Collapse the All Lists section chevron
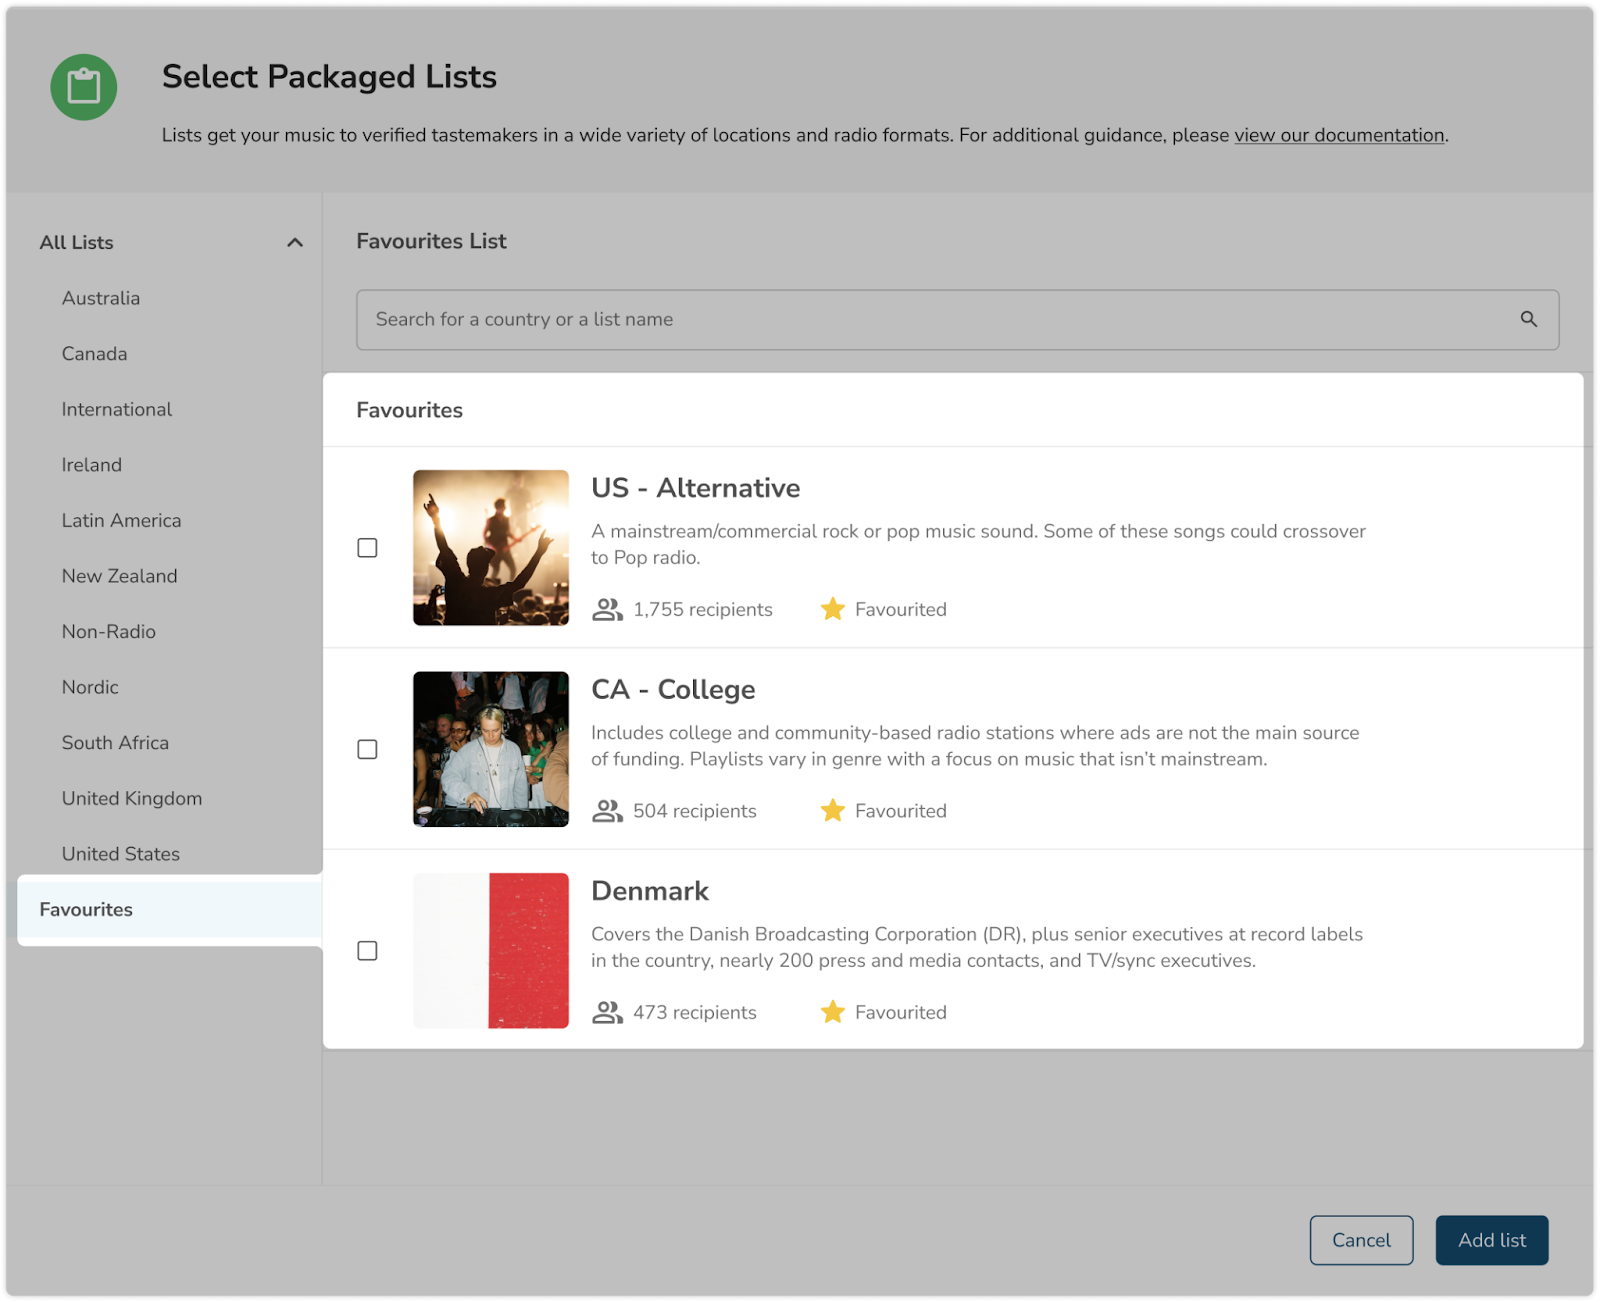The width and height of the screenshot is (1600, 1302). coord(294,243)
